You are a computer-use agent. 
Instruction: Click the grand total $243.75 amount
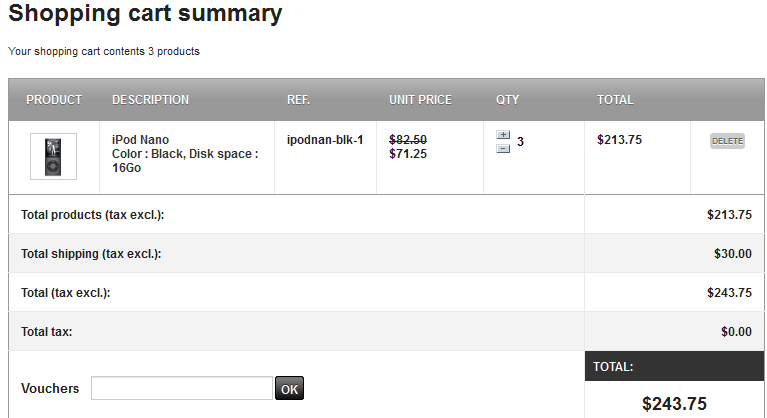674,404
